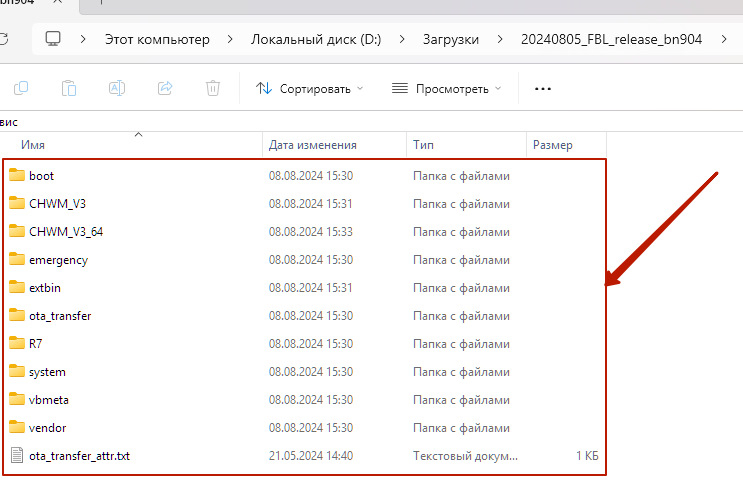Click the computer monitor icon in address bar

pyautogui.click(x=53, y=38)
